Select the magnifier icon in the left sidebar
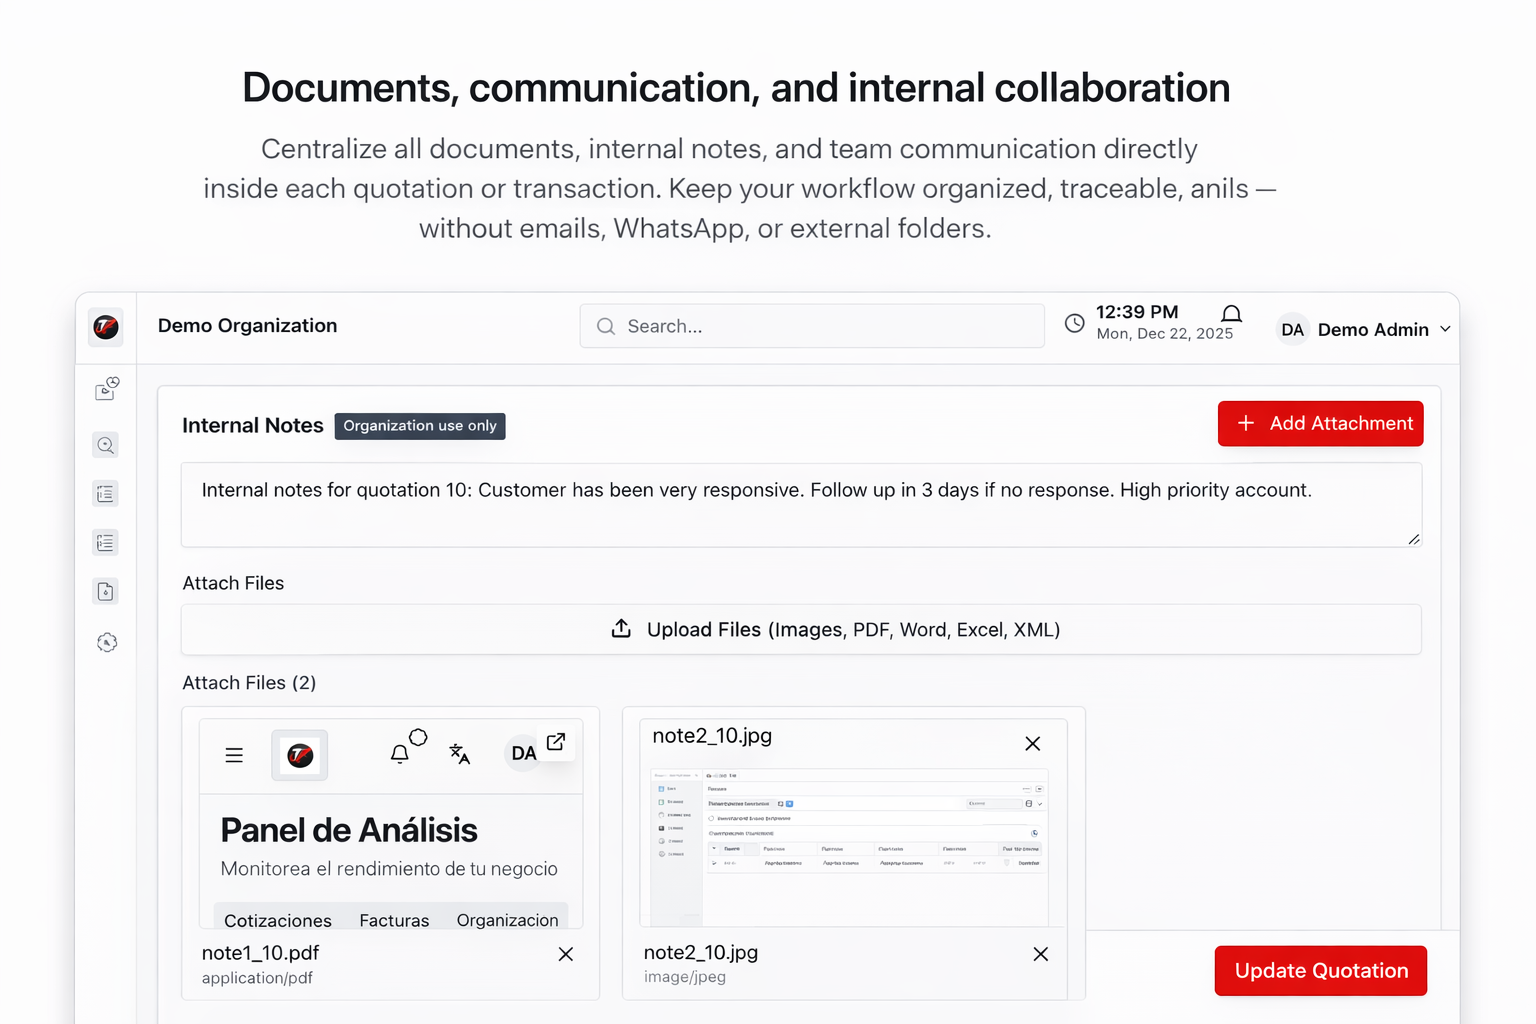This screenshot has width=1536, height=1024. (x=106, y=445)
